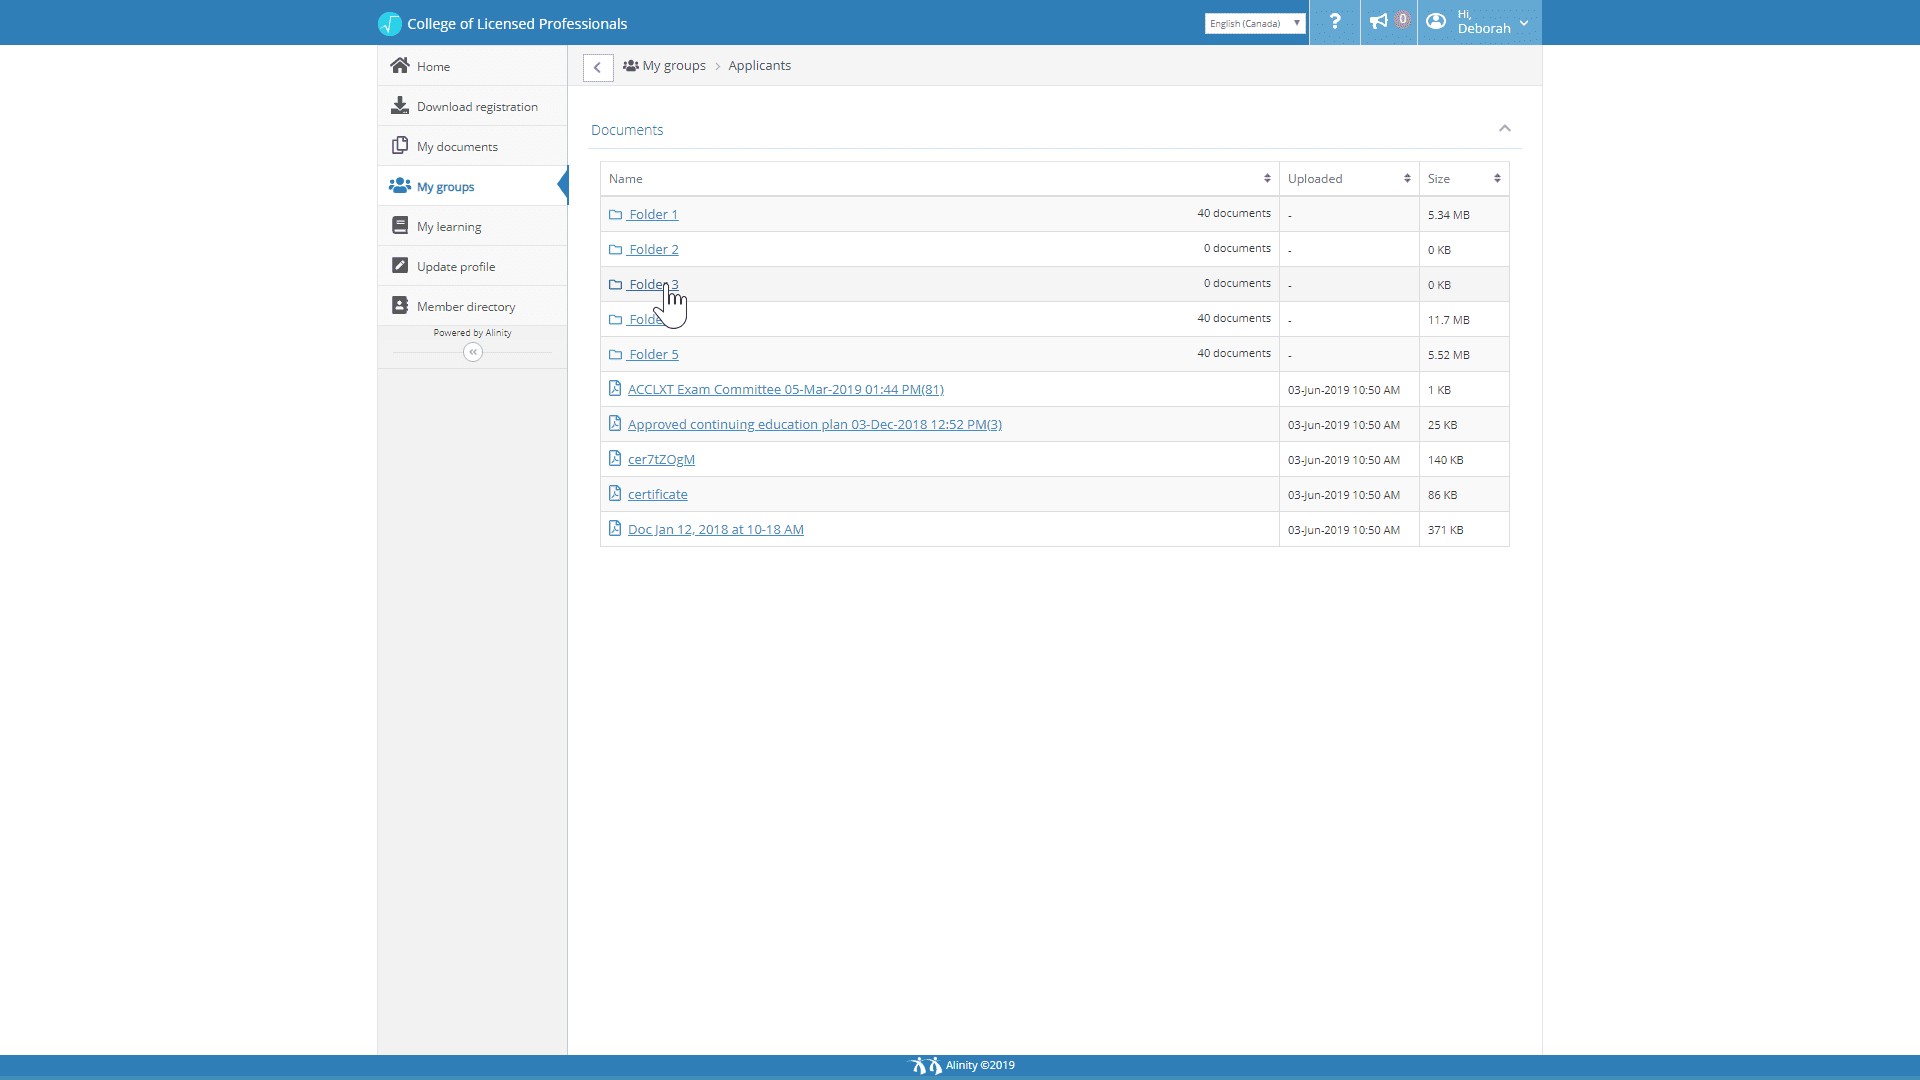Open announcements megaphone icon
This screenshot has width=1920, height=1080.
click(x=1379, y=21)
